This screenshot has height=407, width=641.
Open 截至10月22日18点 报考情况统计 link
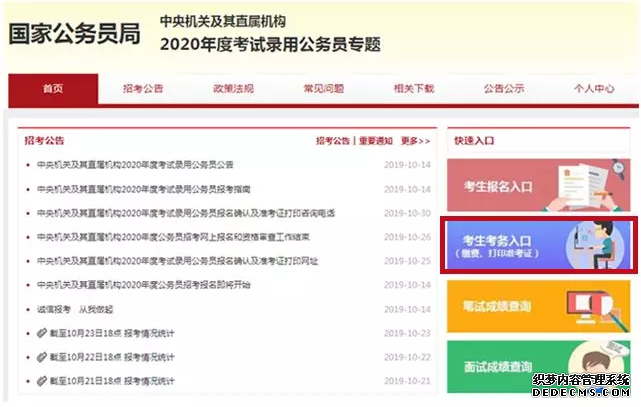[112, 358]
